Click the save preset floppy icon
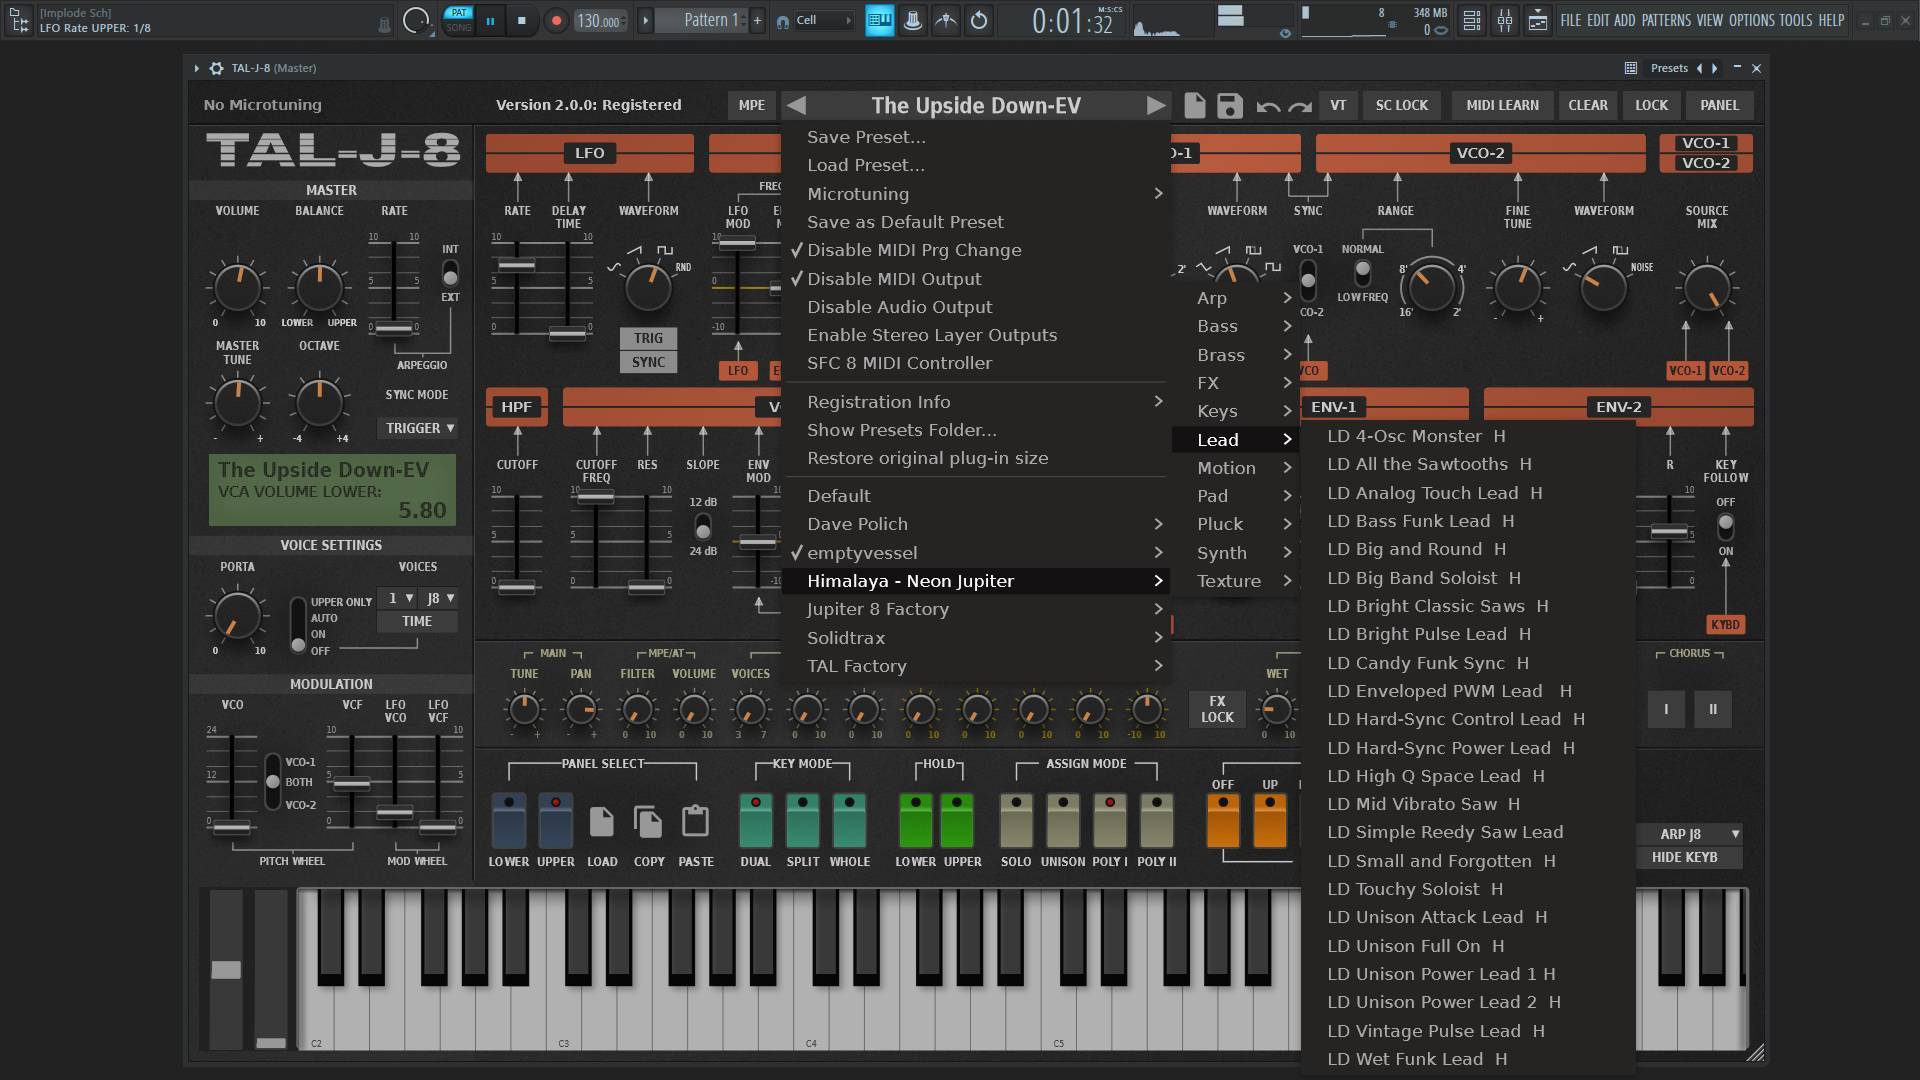 (1230, 106)
